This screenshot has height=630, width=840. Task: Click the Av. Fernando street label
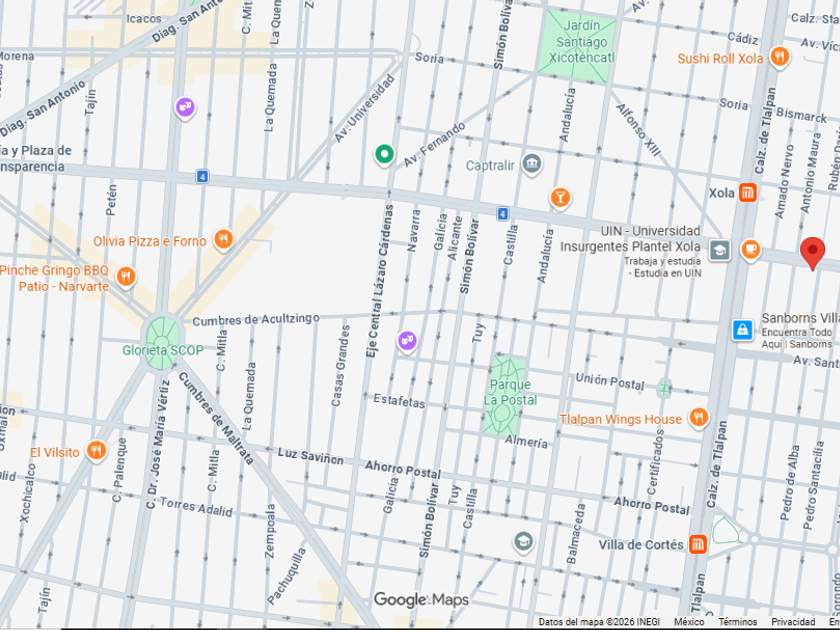click(434, 145)
